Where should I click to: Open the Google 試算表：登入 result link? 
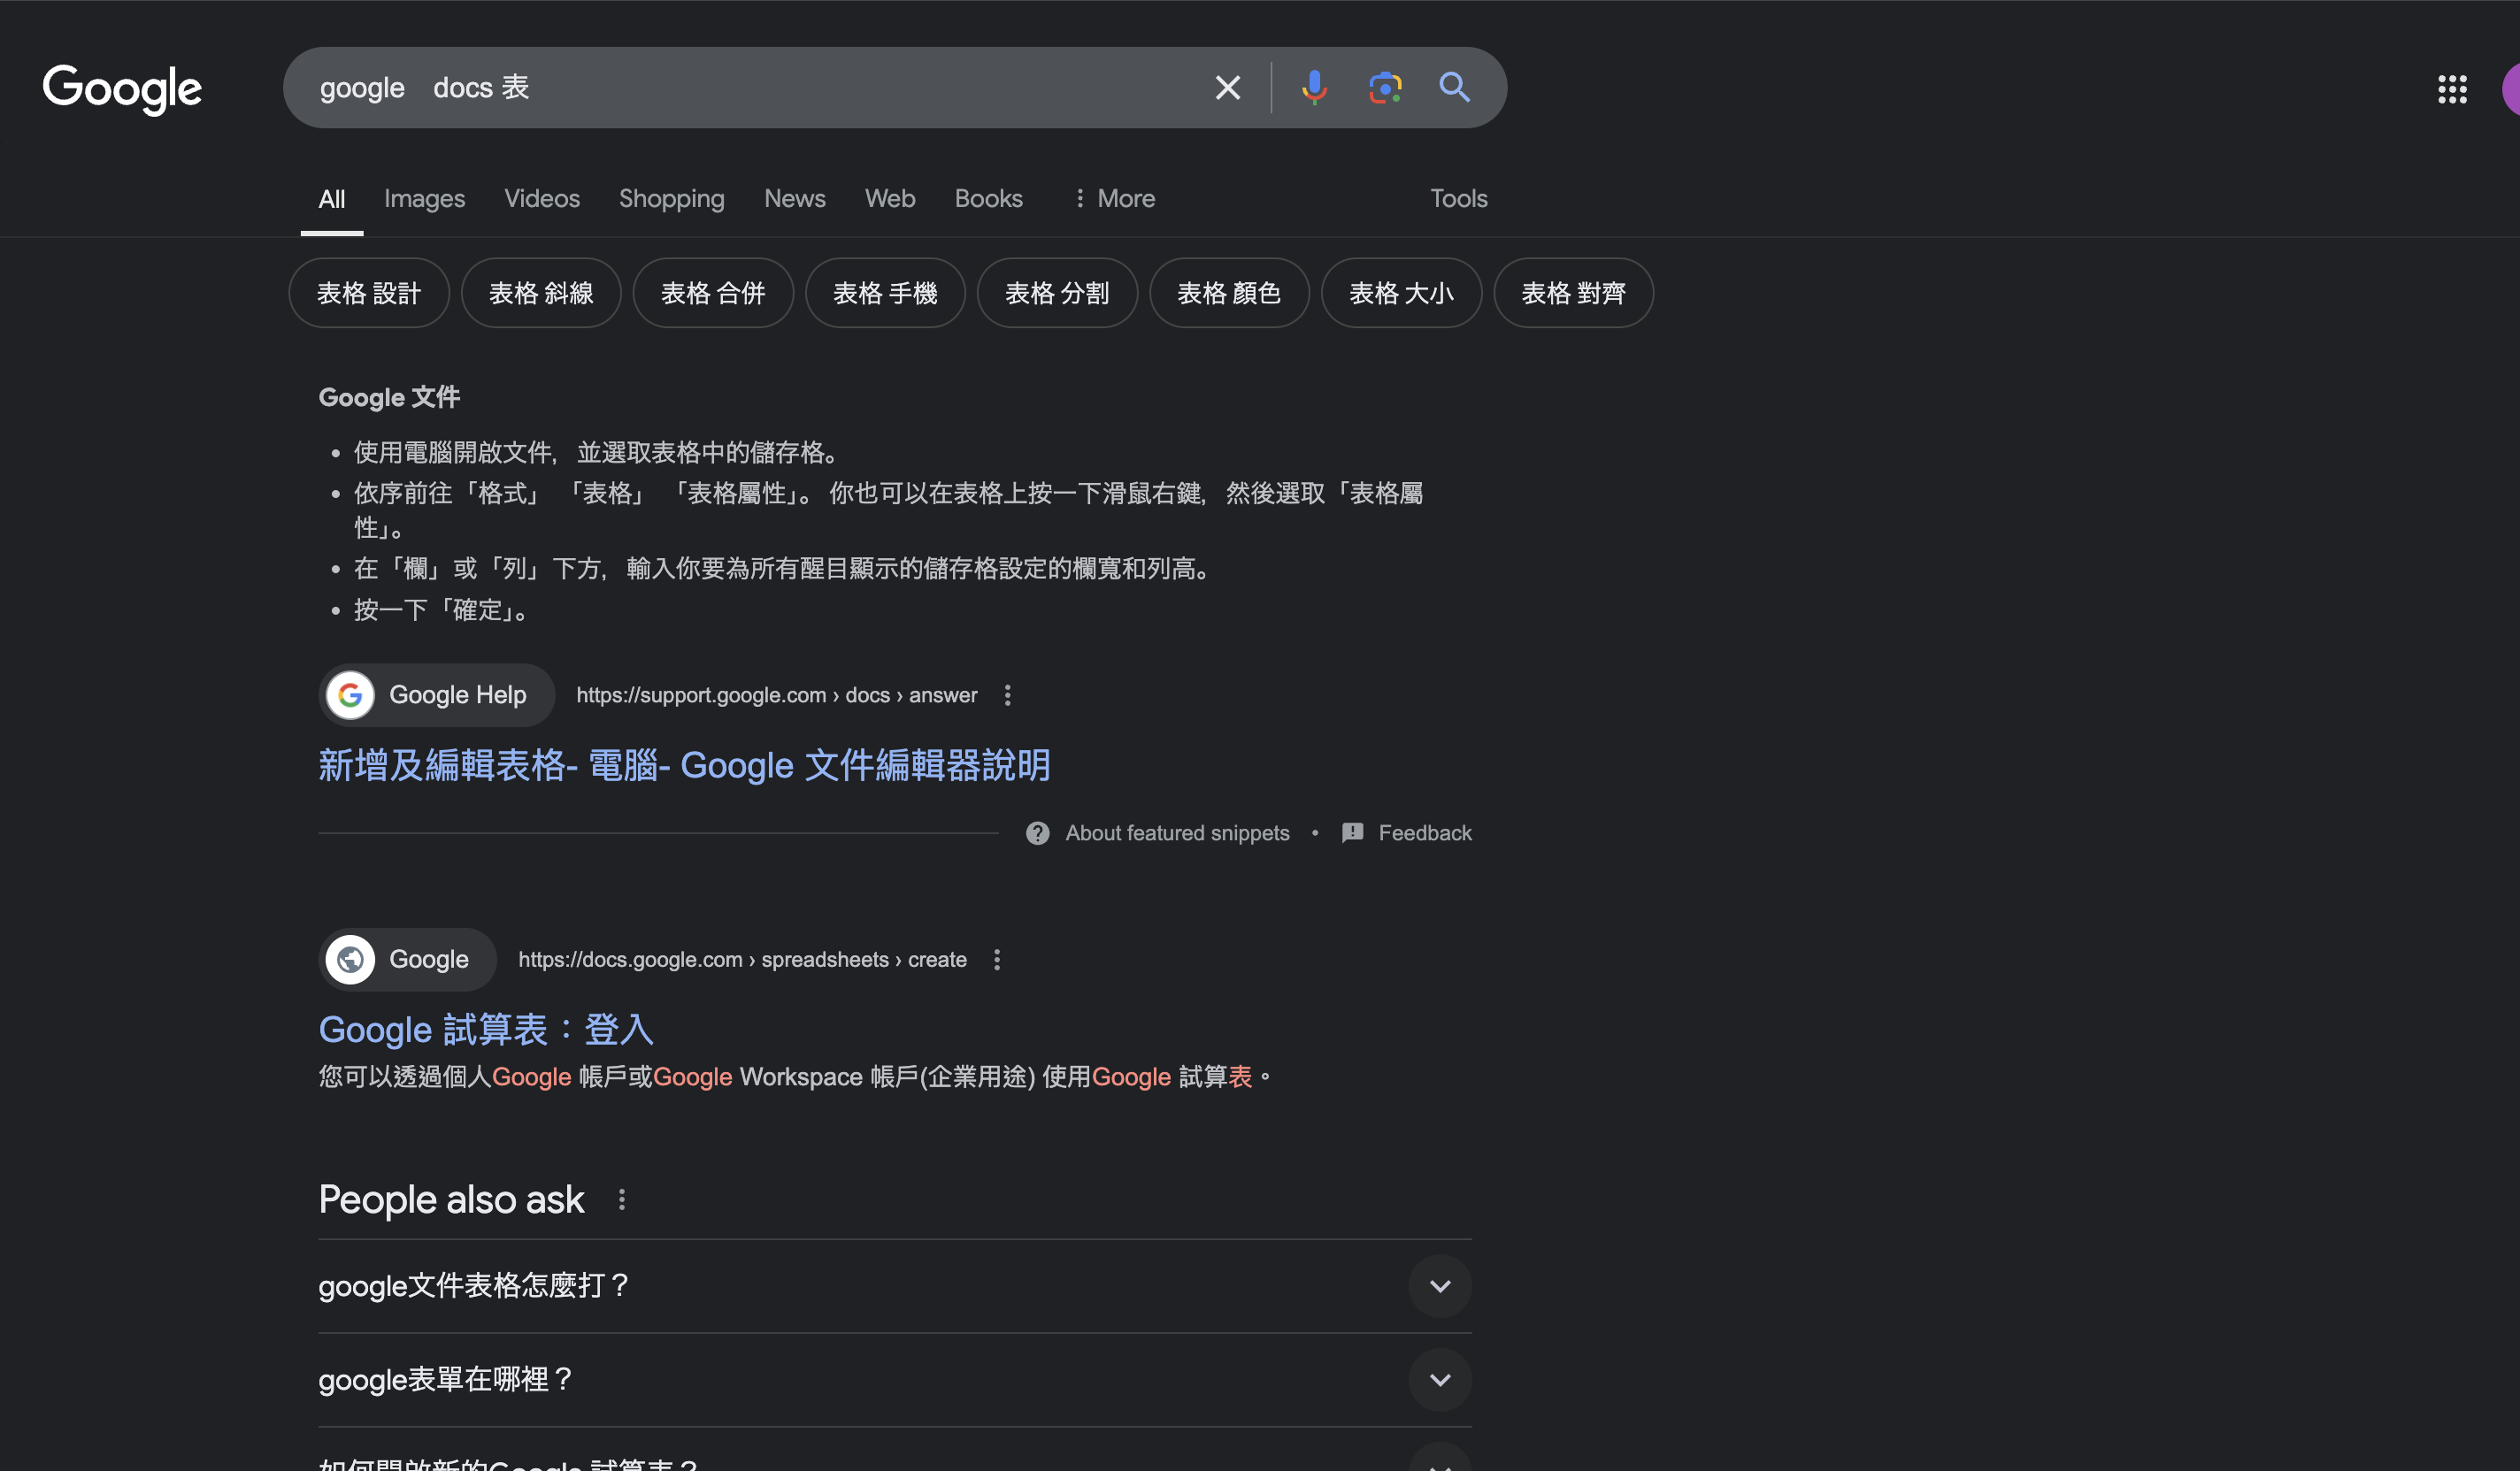(x=486, y=1030)
